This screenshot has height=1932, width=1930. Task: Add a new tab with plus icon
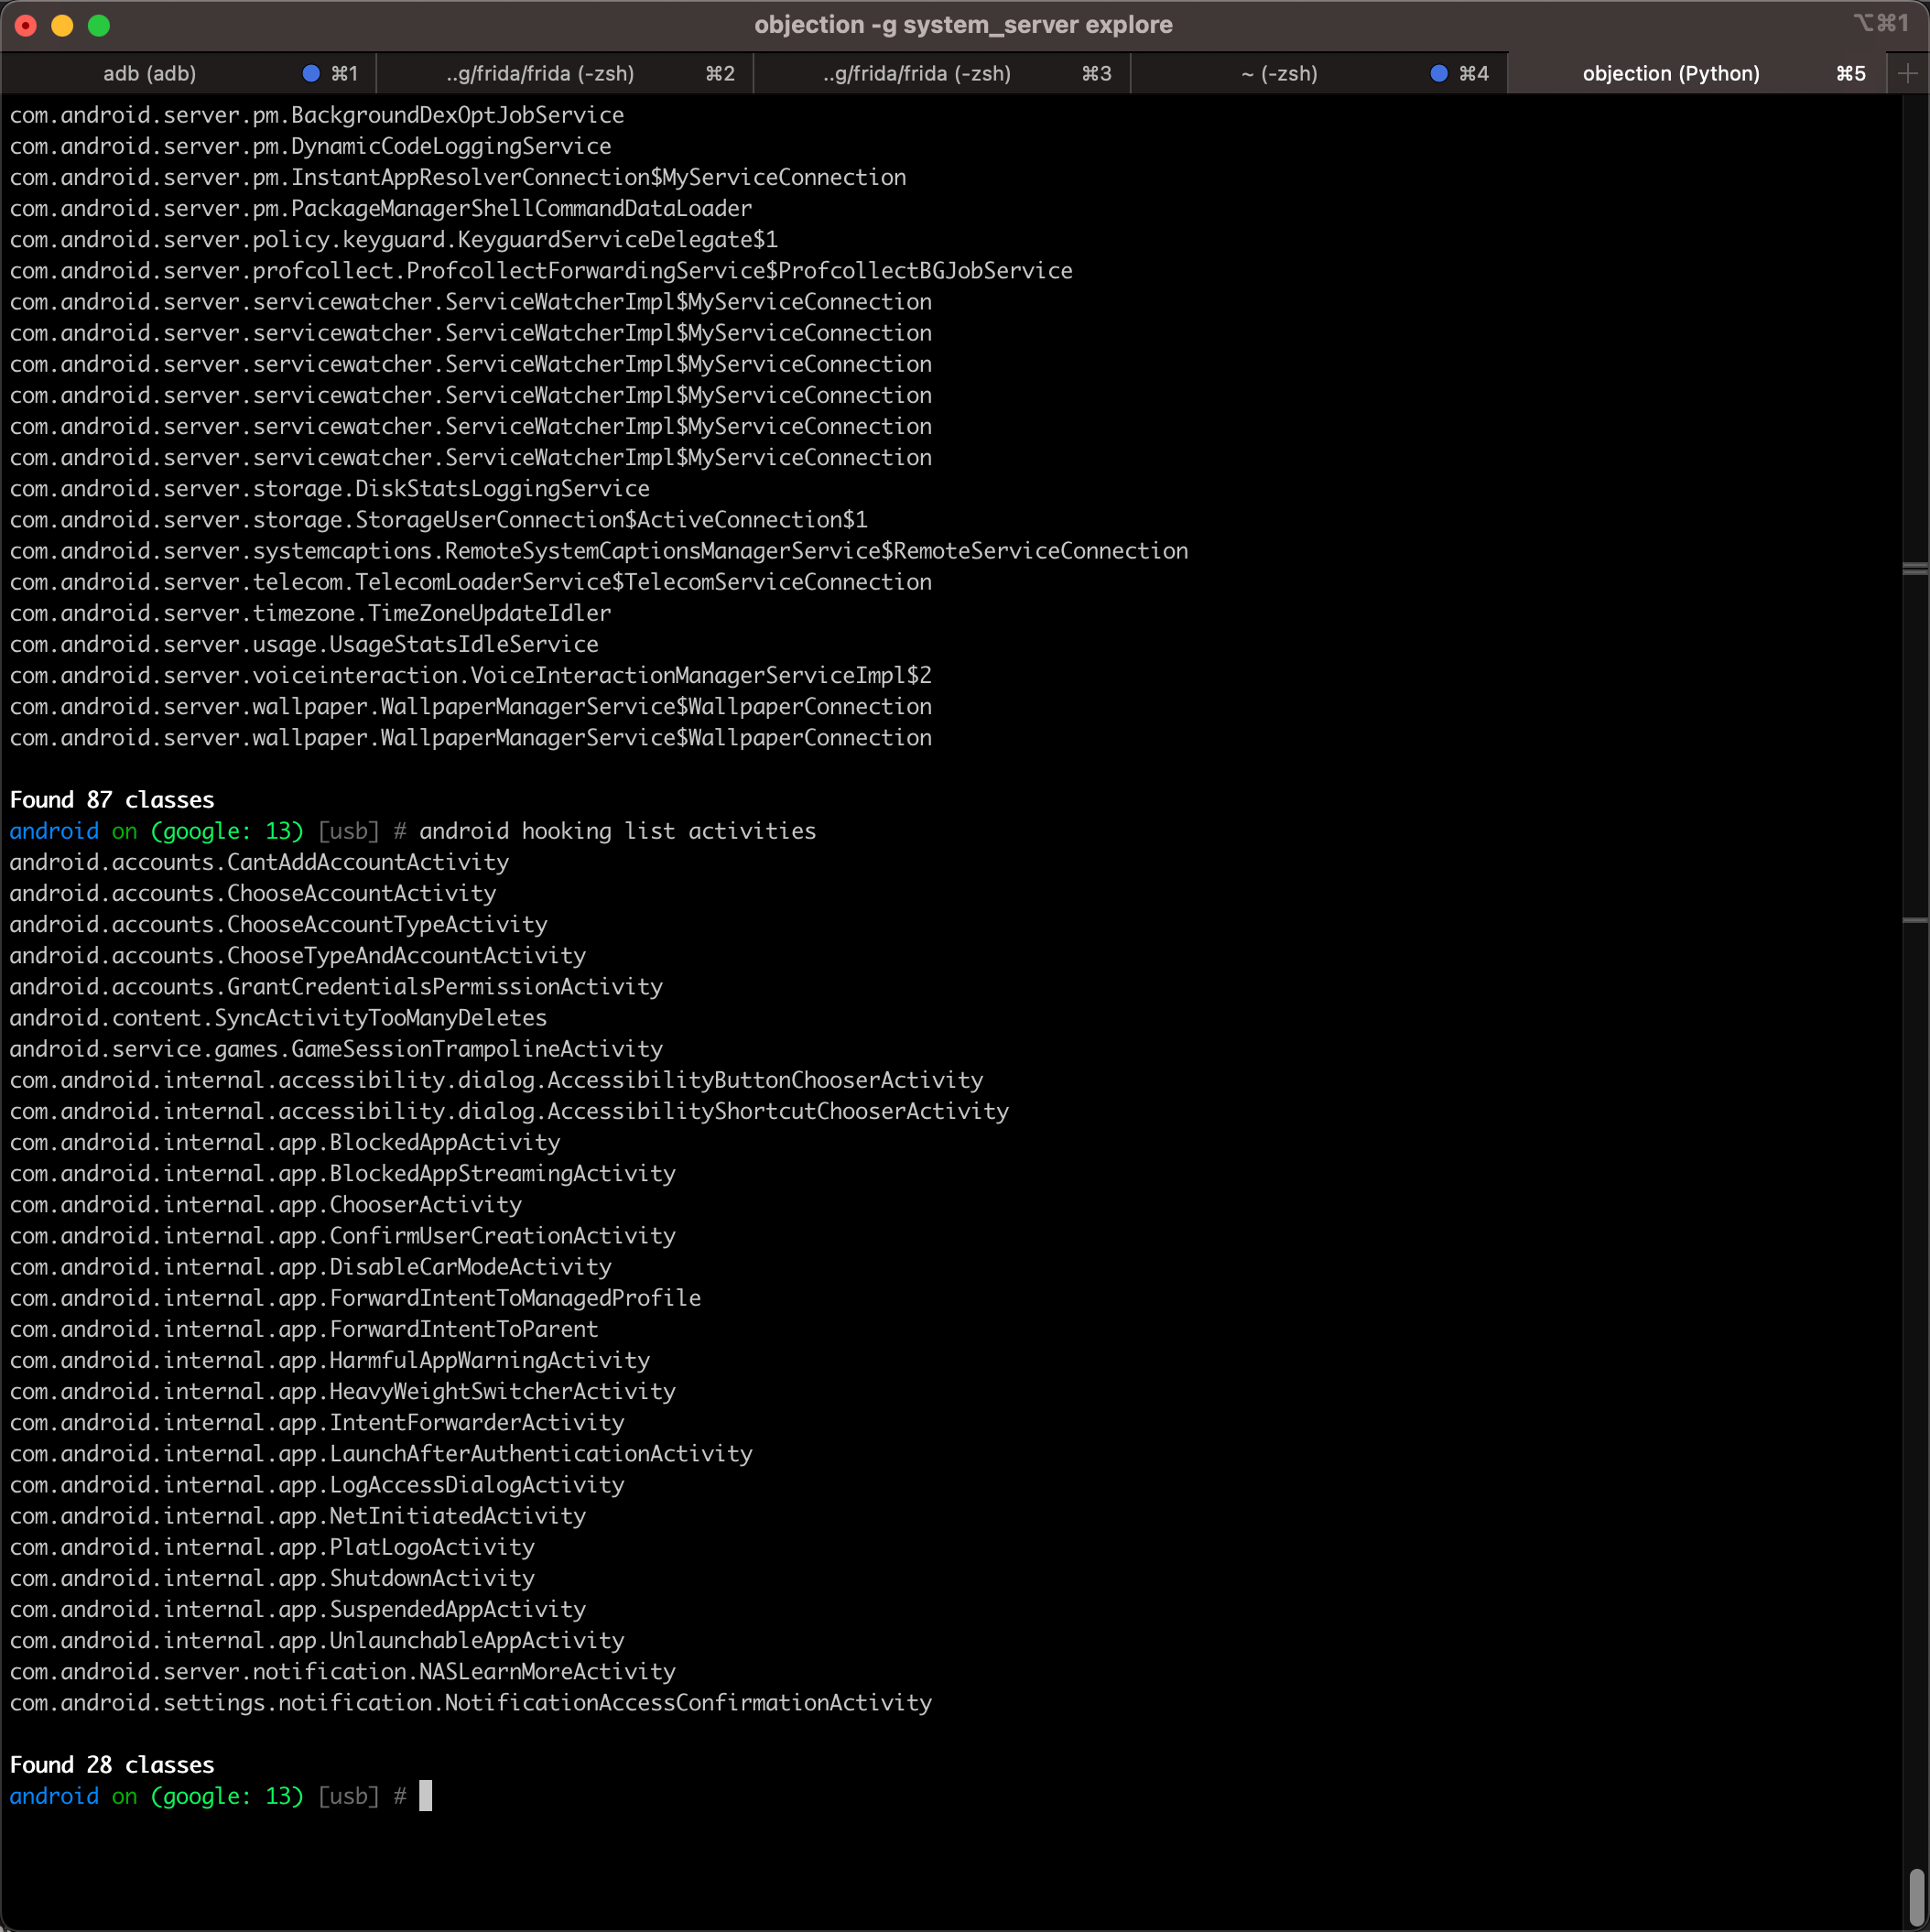[1908, 73]
